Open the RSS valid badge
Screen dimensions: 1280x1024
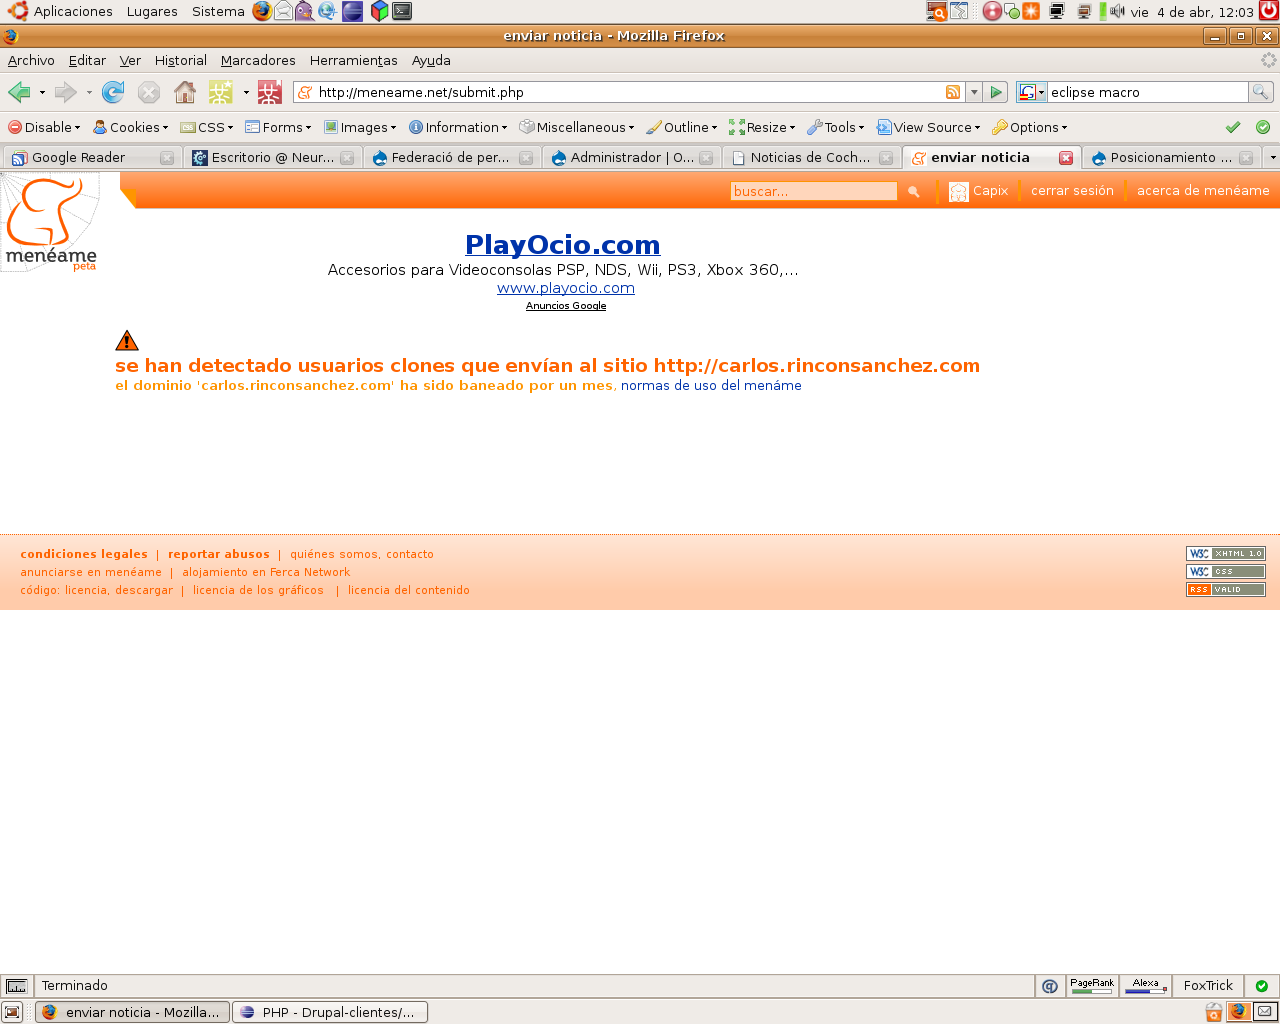(x=1225, y=589)
